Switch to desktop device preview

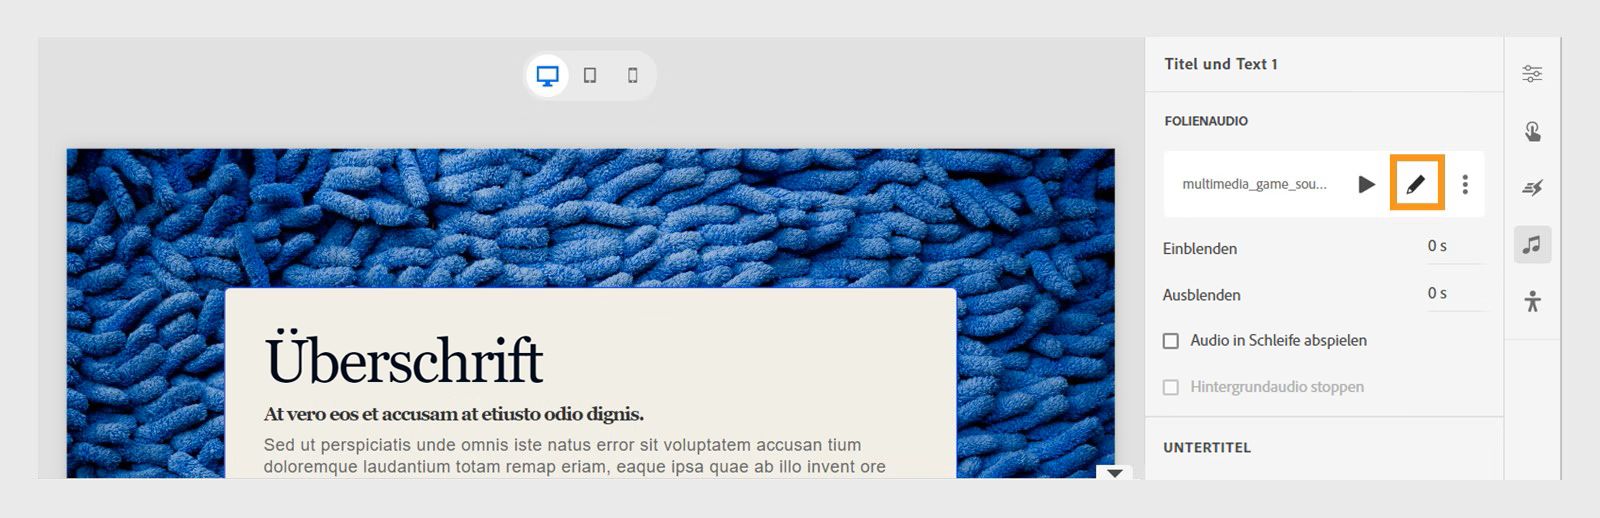tap(547, 76)
